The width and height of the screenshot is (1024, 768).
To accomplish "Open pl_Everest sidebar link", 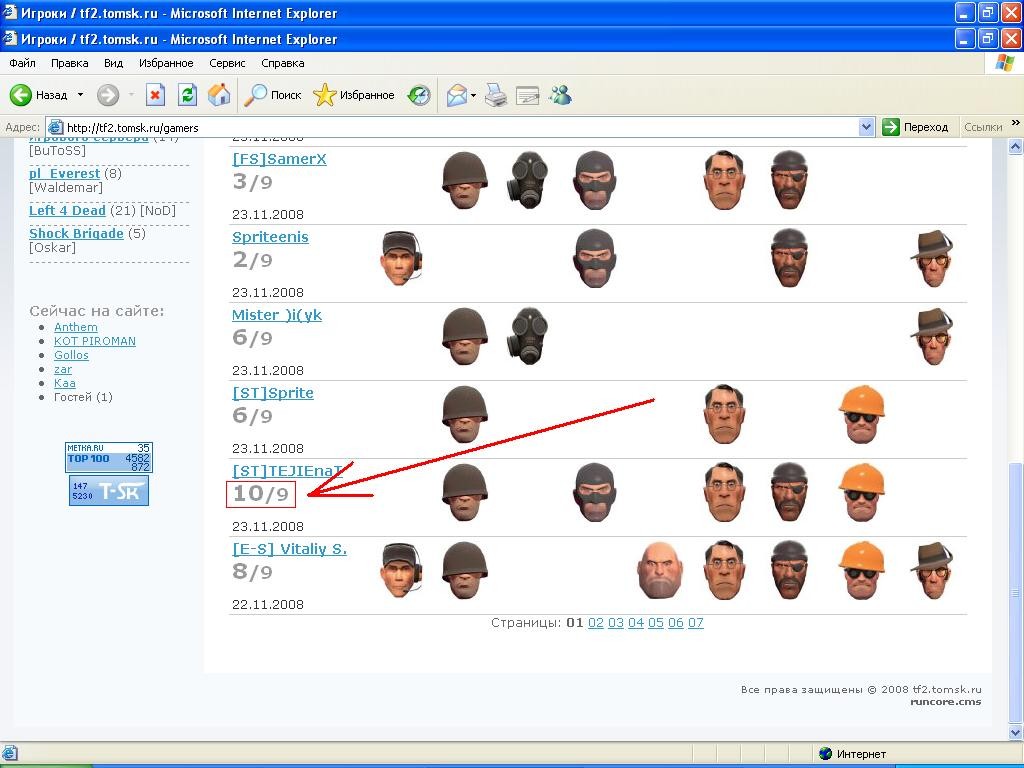I will [x=65, y=173].
